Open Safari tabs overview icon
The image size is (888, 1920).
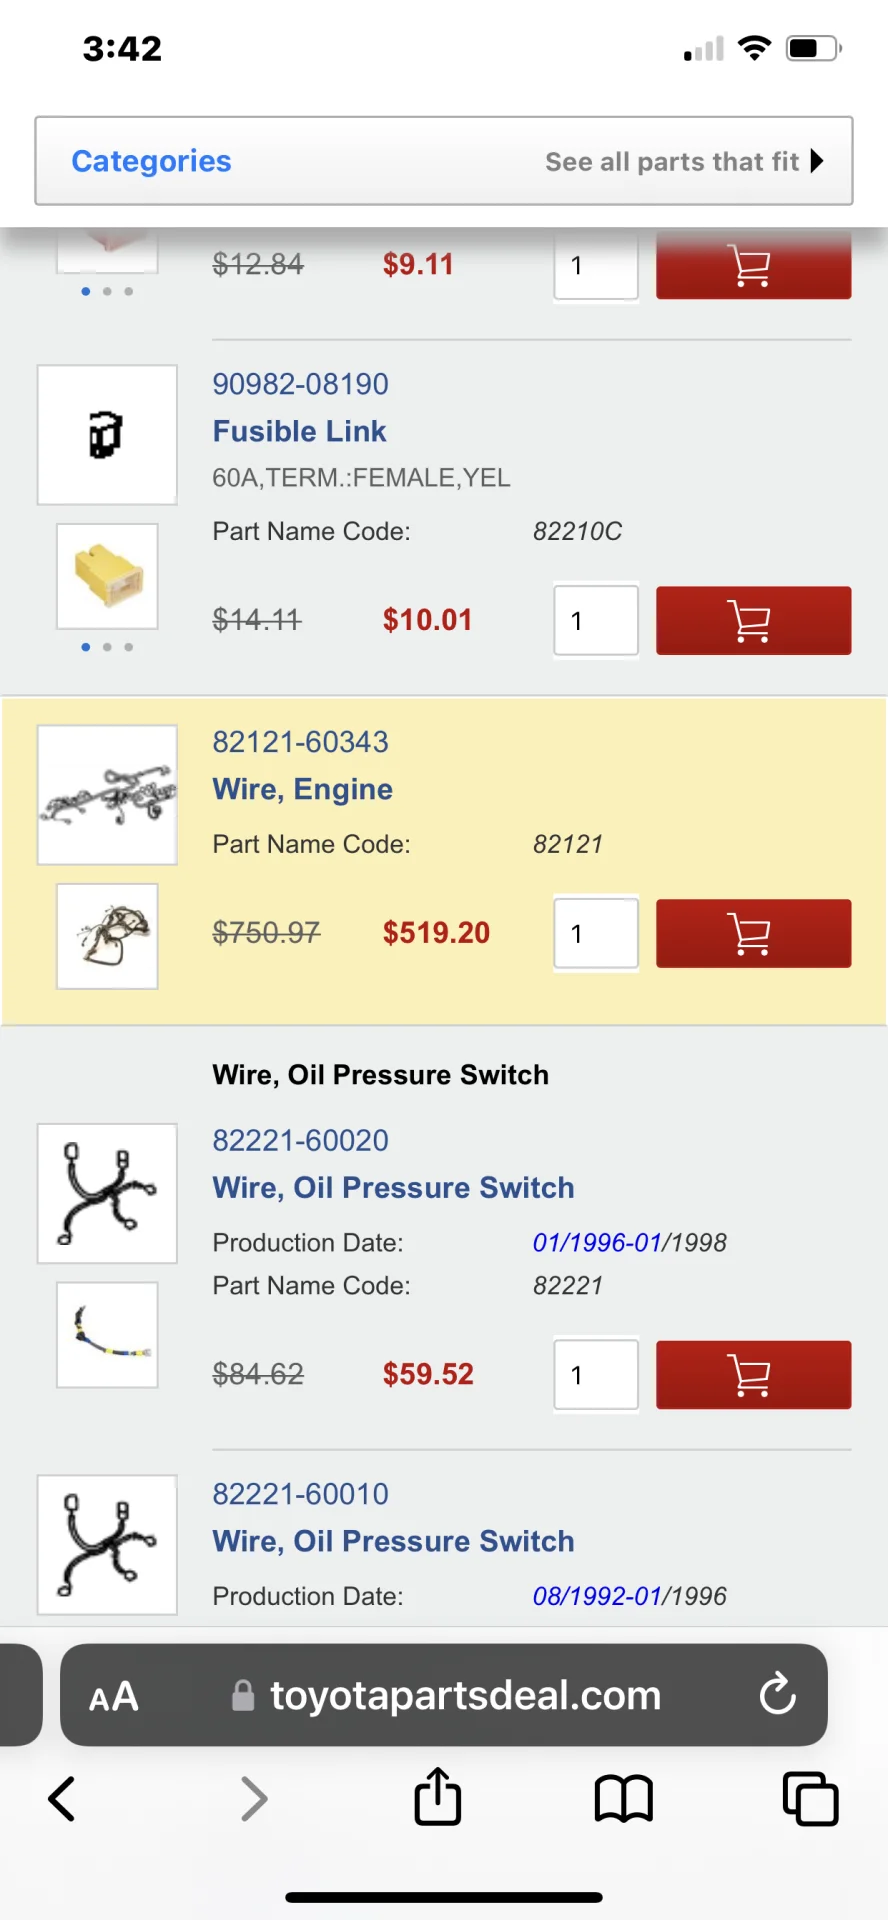[x=810, y=1799]
